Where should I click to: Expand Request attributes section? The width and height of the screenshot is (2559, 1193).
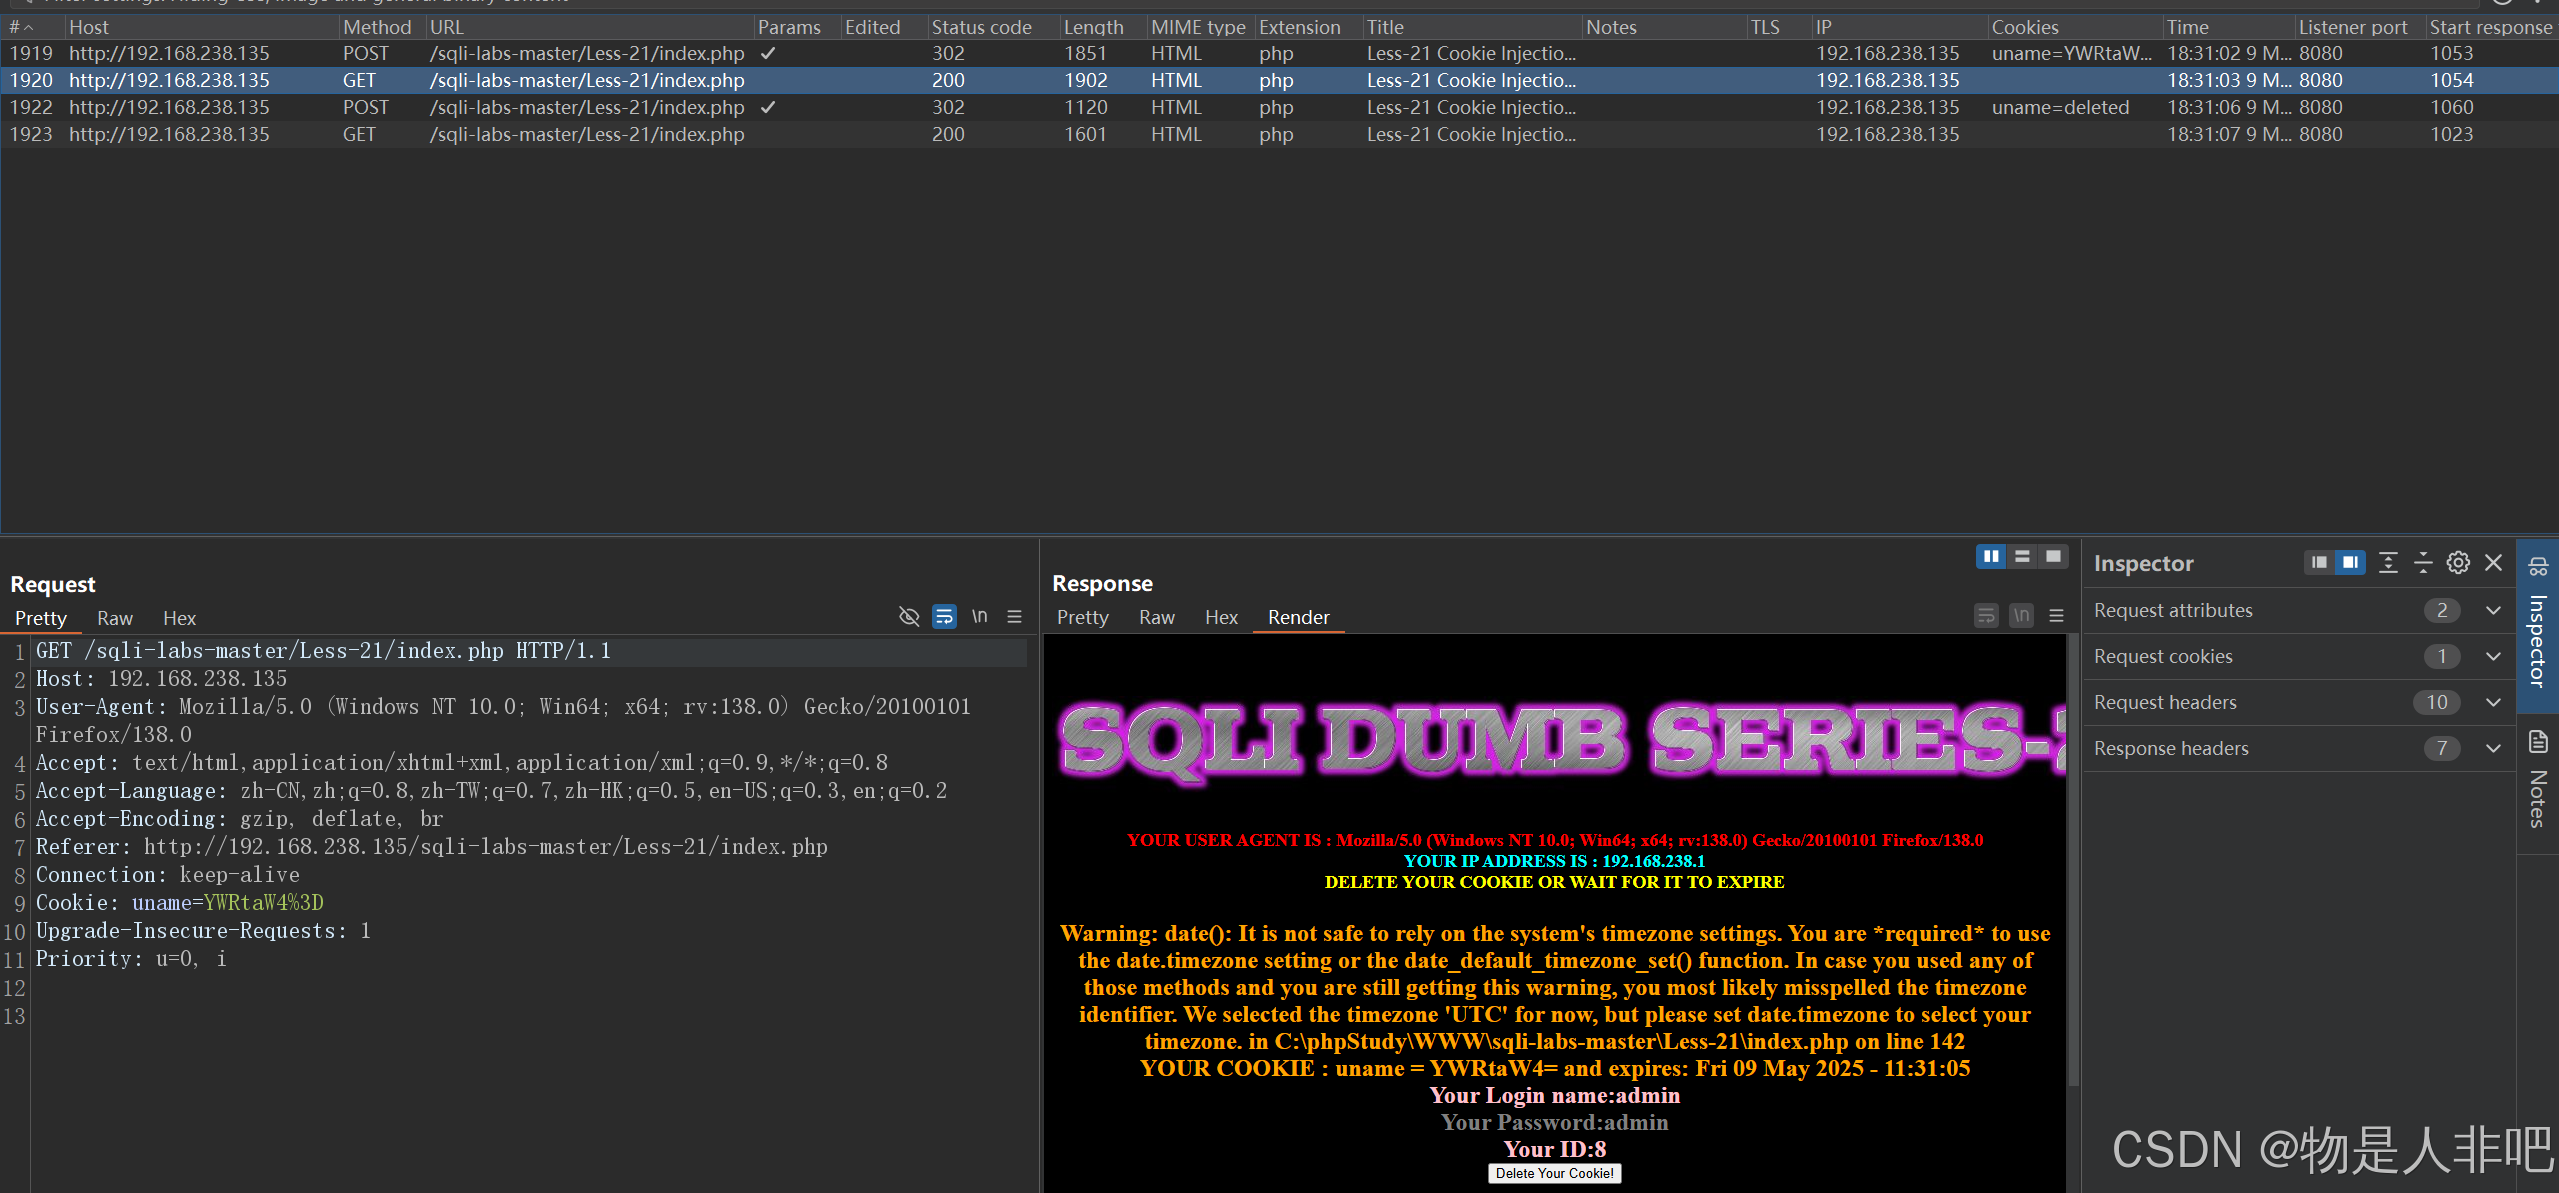click(x=2493, y=610)
